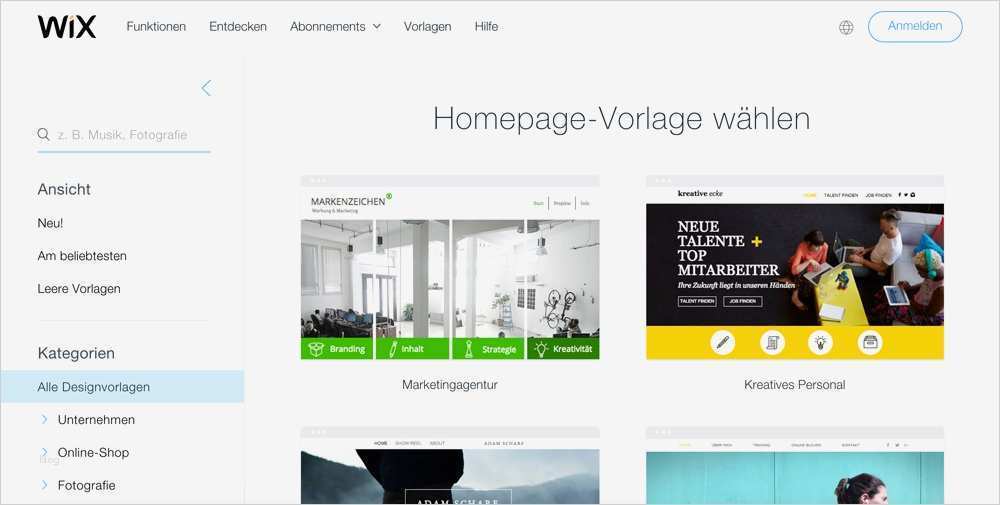Click the lightbulb circle icon on yellow bar
The height and width of the screenshot is (505, 1000).
(x=820, y=342)
